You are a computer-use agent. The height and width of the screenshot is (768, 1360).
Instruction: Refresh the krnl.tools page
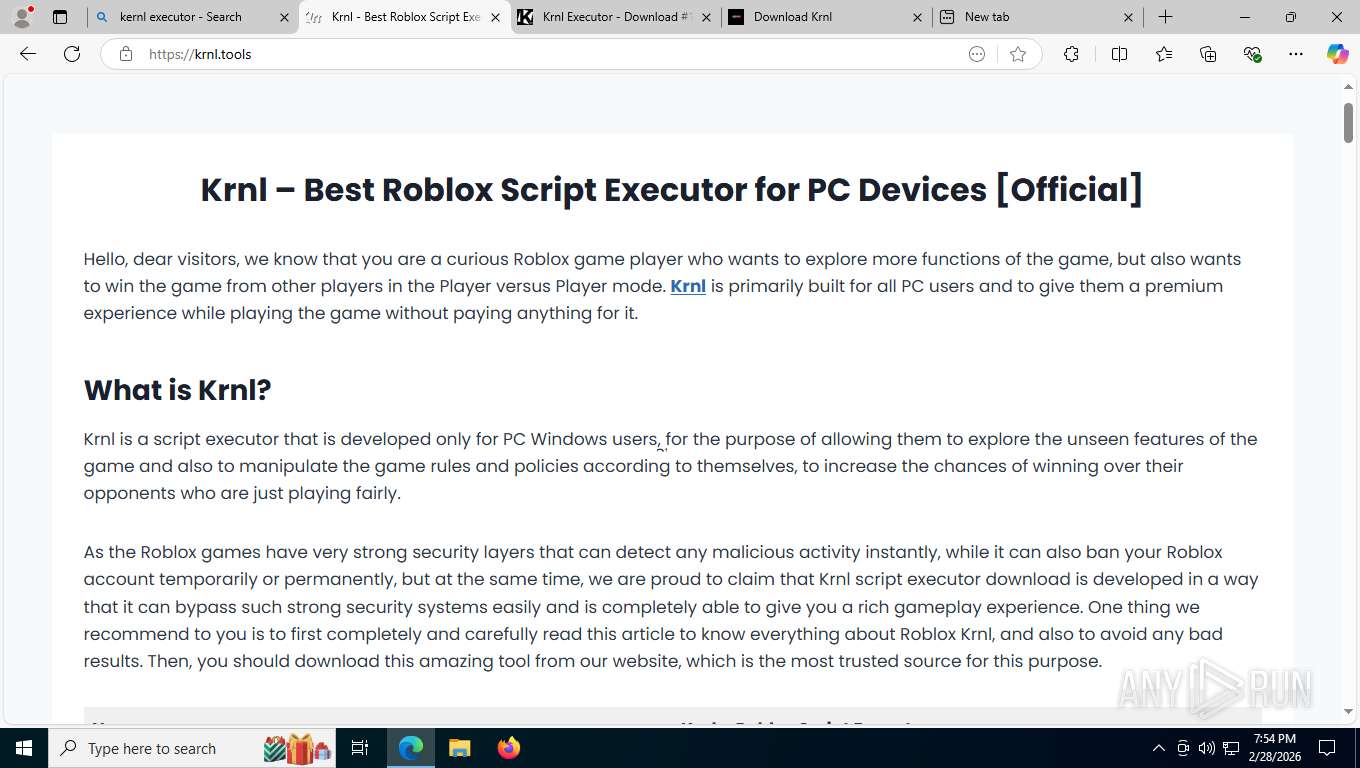[72, 54]
